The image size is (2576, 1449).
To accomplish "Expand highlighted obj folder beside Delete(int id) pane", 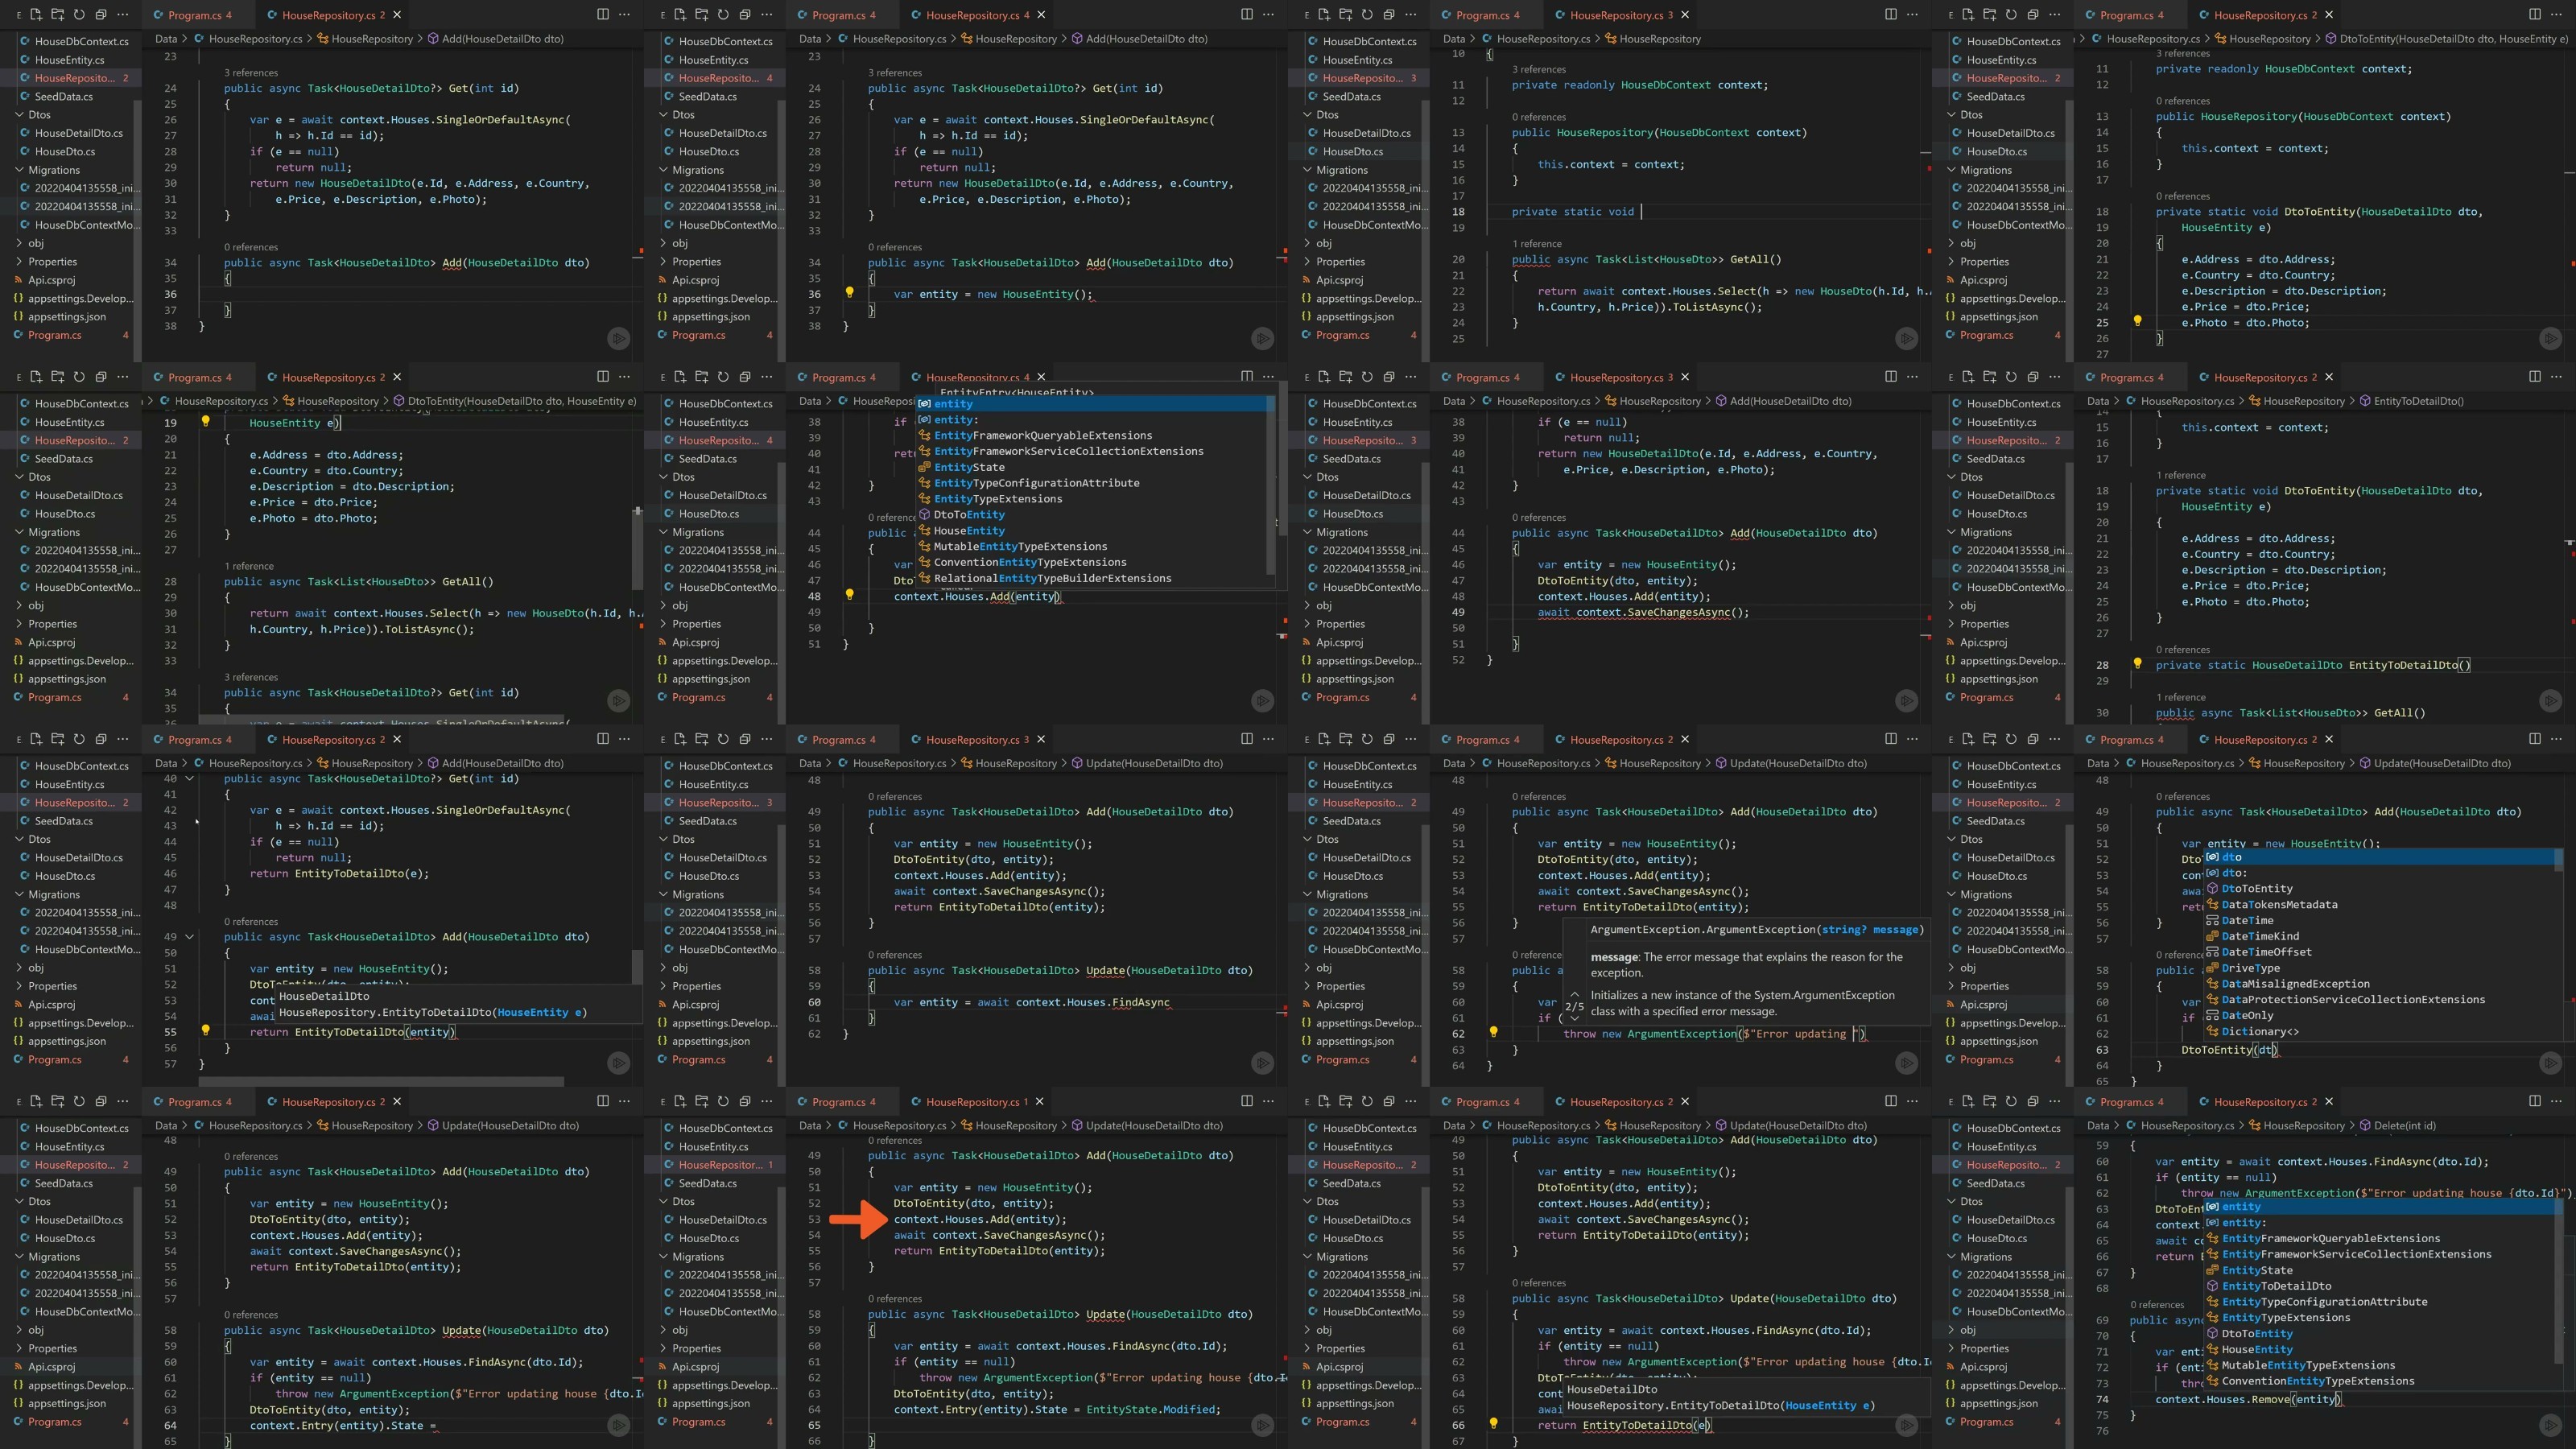I will pyautogui.click(x=1967, y=1330).
